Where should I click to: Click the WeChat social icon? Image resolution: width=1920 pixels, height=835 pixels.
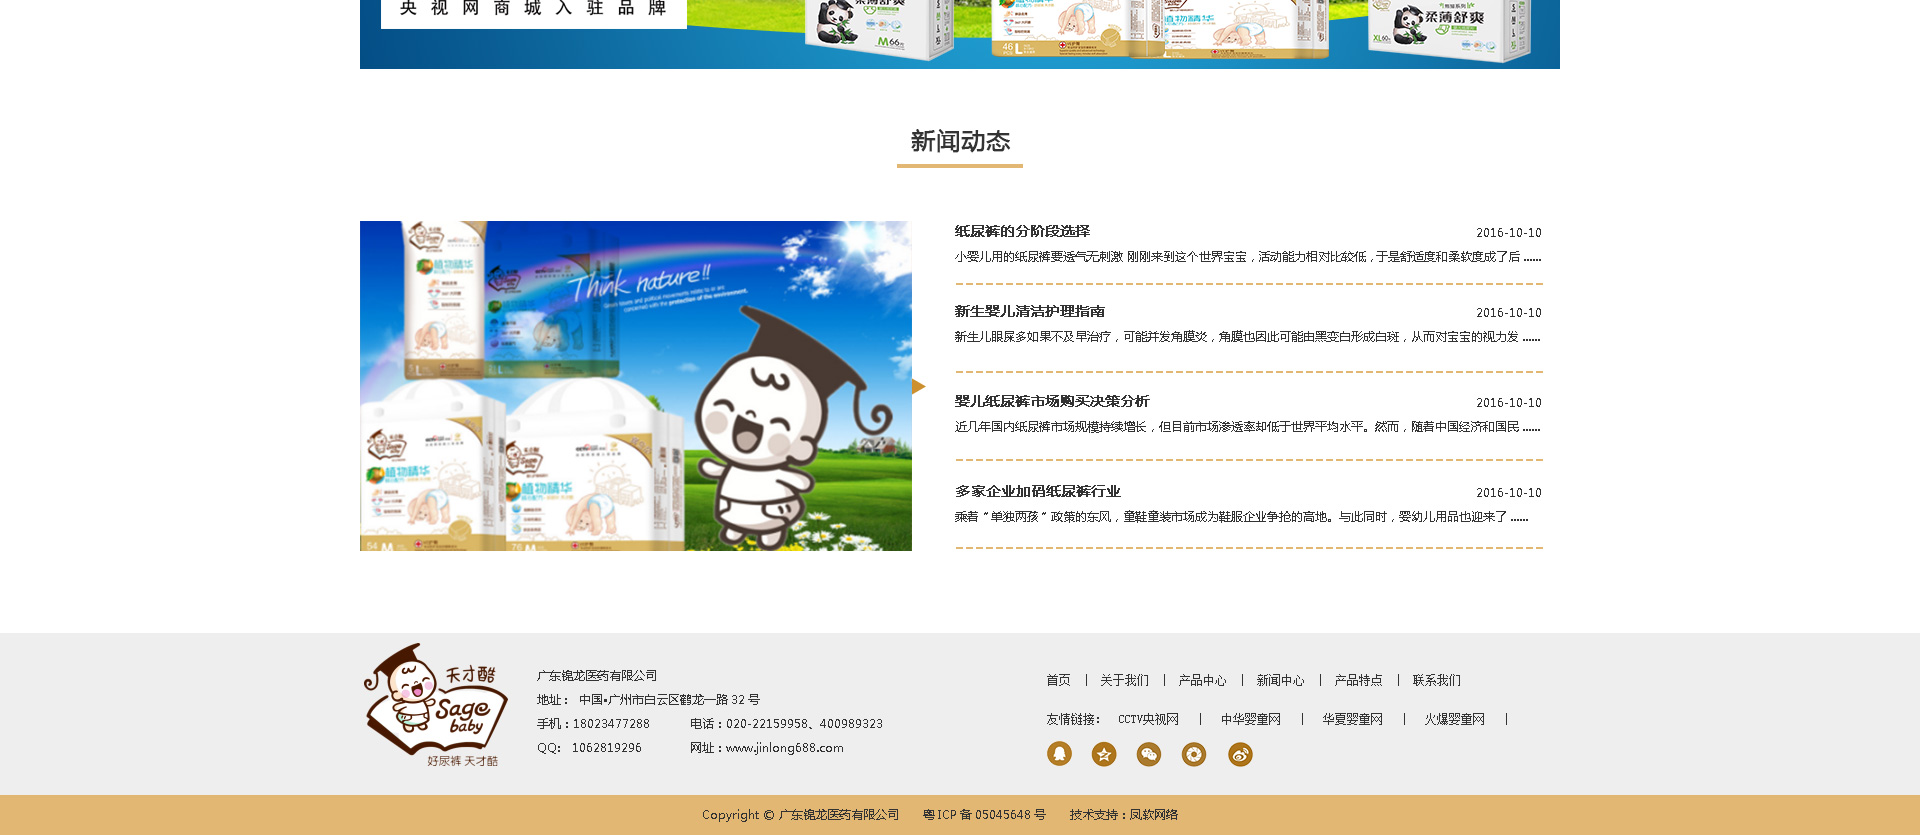click(1149, 754)
